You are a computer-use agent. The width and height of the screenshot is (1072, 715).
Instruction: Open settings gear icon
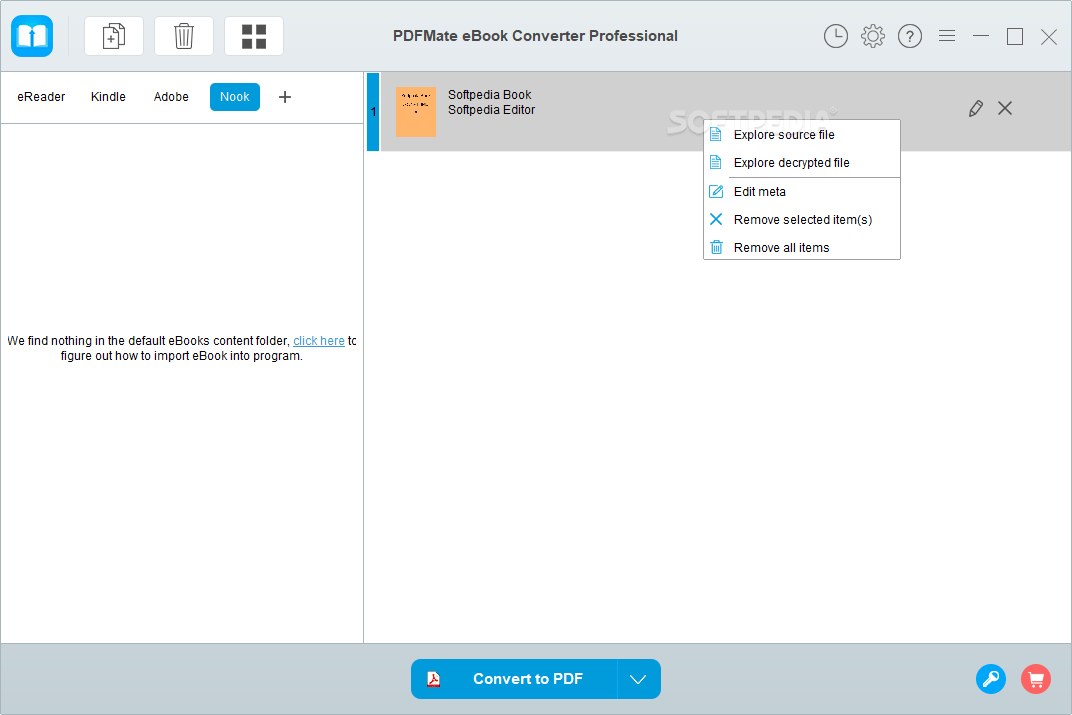point(872,36)
